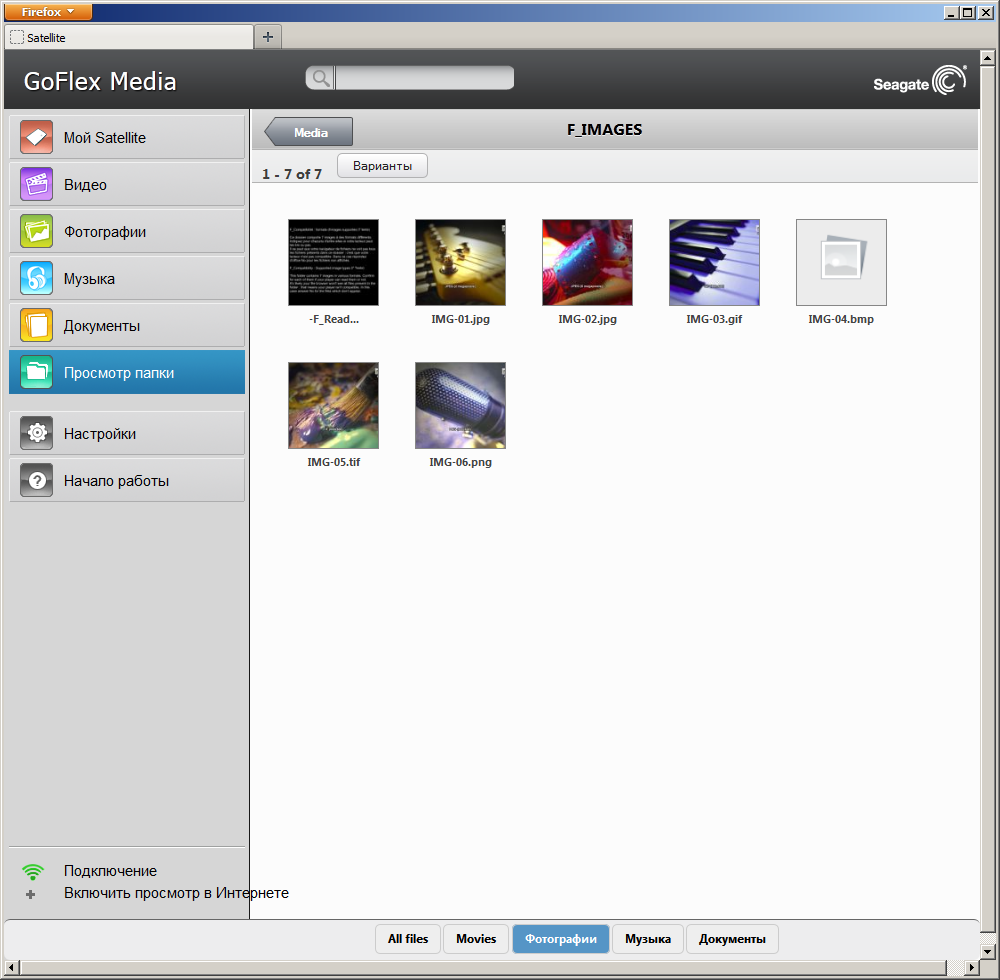Click the 1 - 7 of 7 counter
The width and height of the screenshot is (1000, 980).
292,174
